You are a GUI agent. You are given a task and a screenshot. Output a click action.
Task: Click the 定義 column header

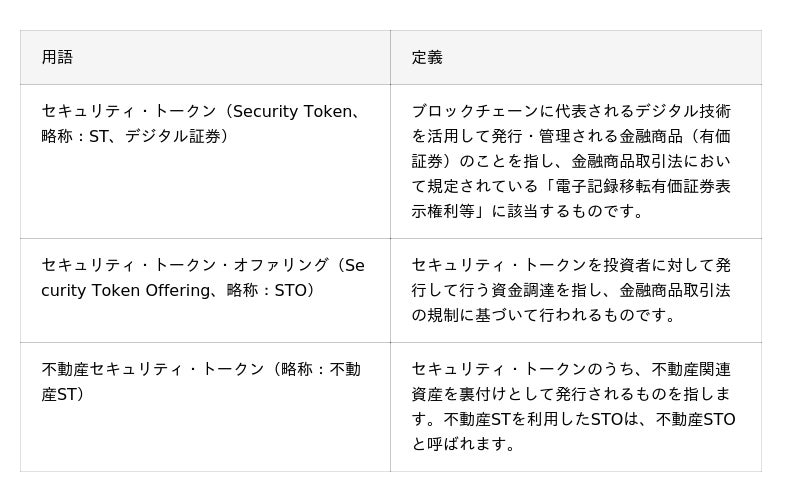coord(427,58)
